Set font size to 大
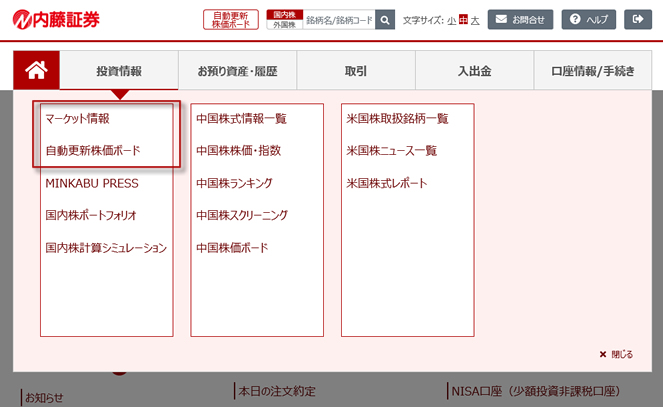The height and width of the screenshot is (407, 663). (475, 20)
